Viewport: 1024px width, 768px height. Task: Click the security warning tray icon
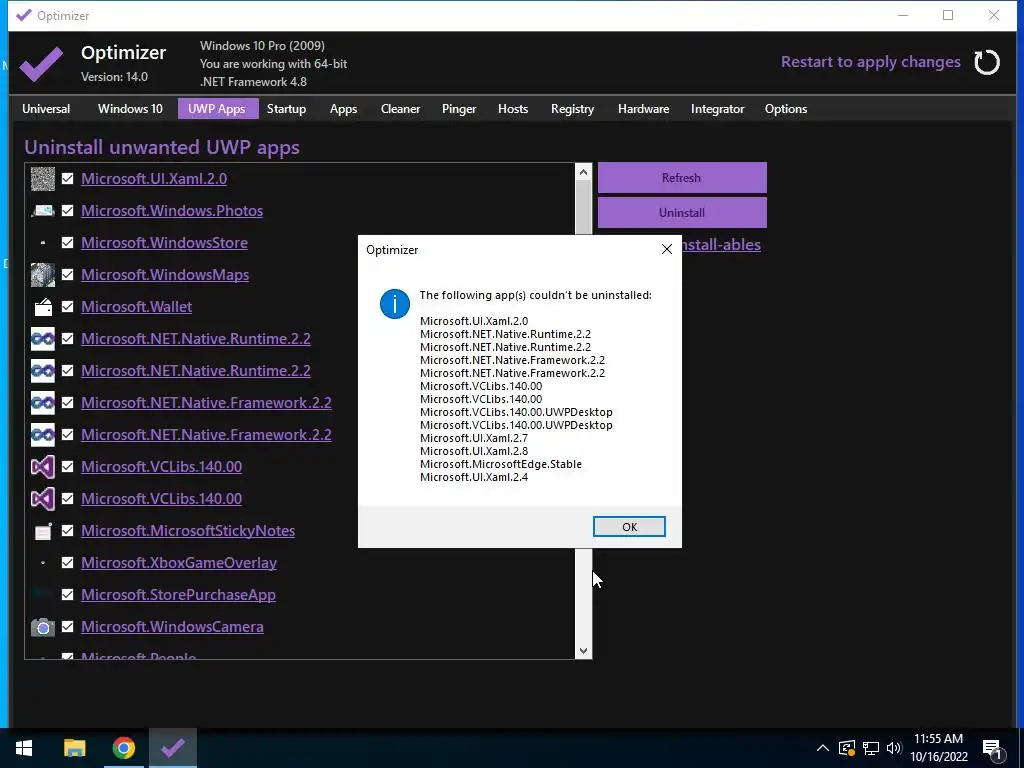(x=846, y=748)
